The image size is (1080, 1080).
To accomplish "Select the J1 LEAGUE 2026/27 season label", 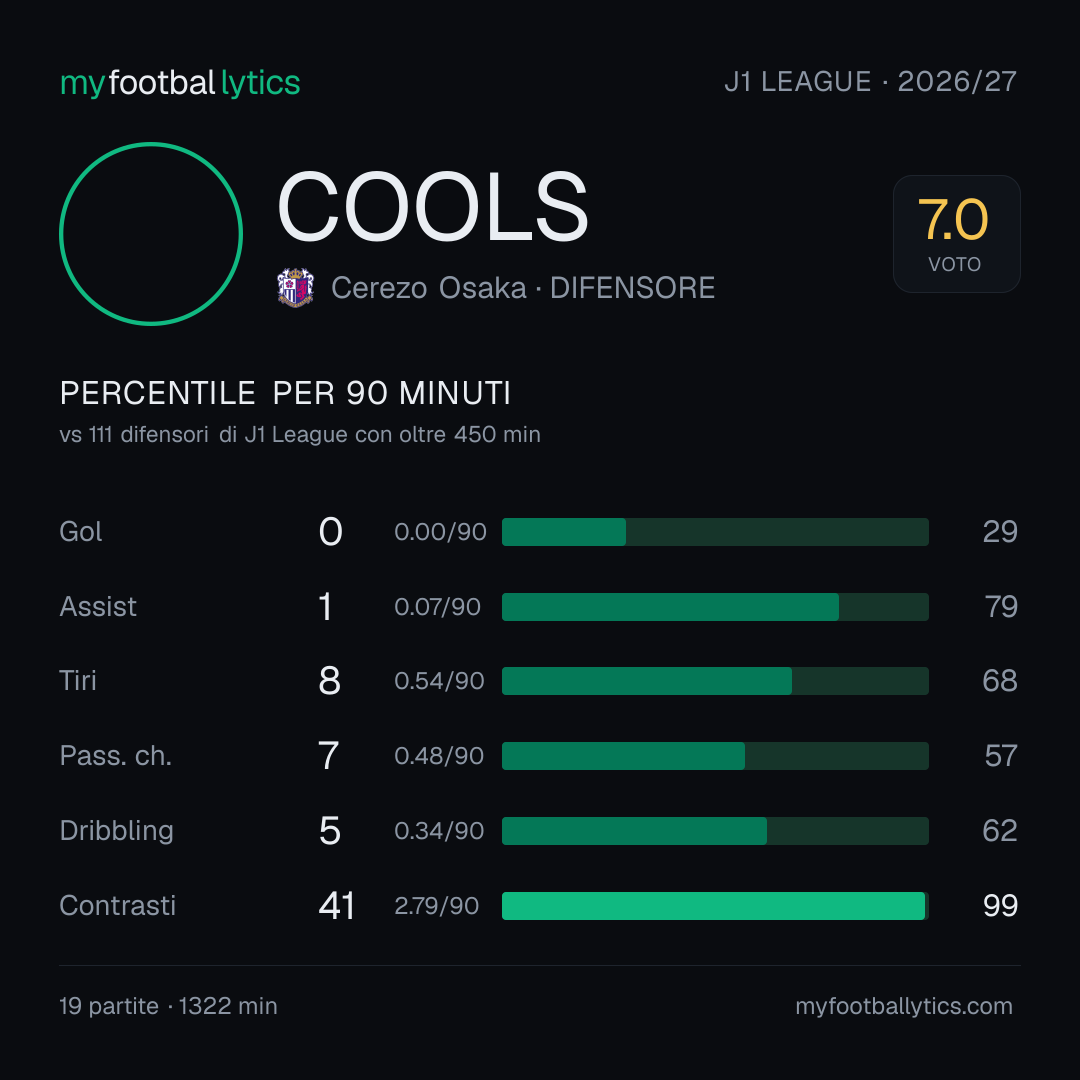I will (870, 82).
